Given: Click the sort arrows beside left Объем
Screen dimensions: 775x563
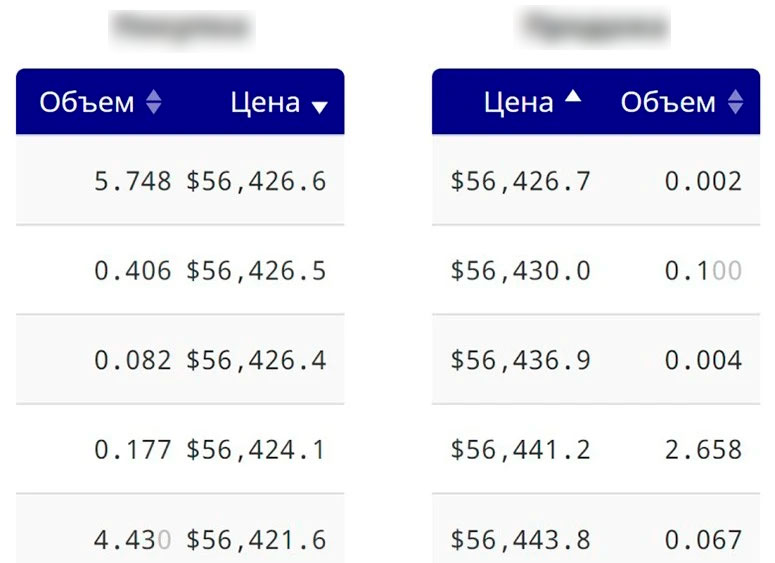Looking at the screenshot, I should coord(153,102).
